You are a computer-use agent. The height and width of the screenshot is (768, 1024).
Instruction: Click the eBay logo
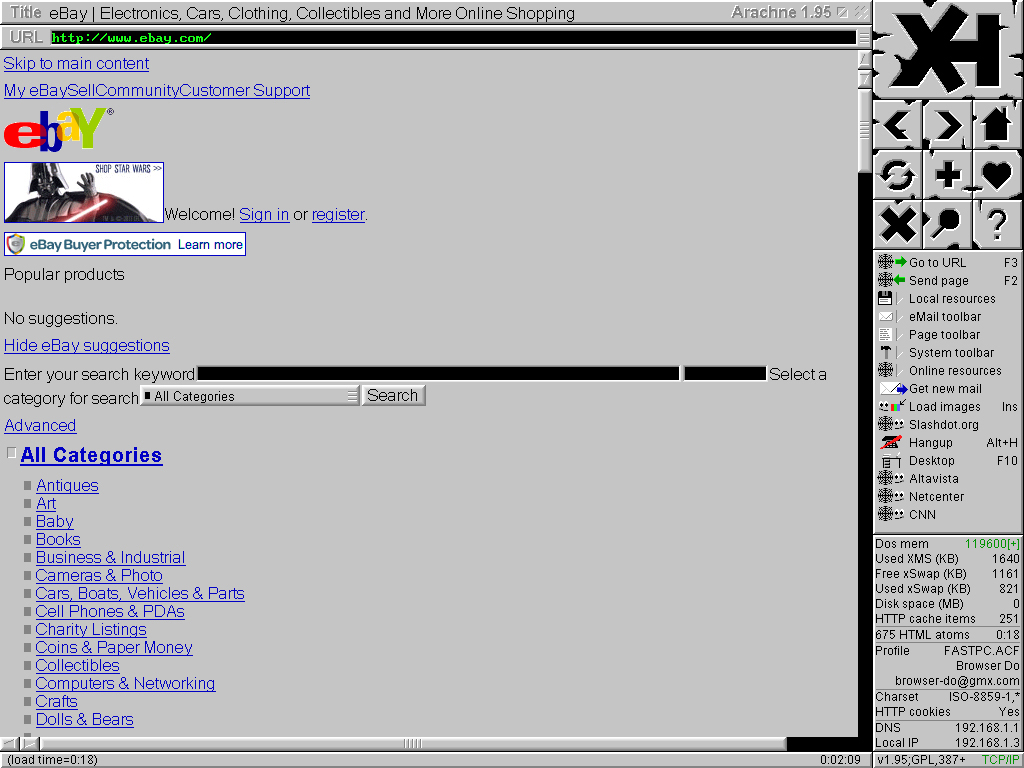pyautogui.click(x=59, y=129)
